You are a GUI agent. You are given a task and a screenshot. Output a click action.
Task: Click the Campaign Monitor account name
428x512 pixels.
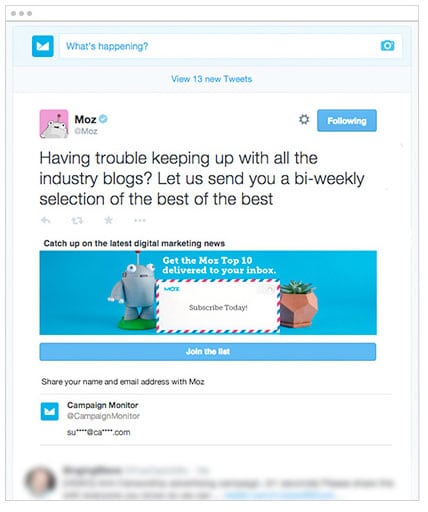tap(102, 405)
